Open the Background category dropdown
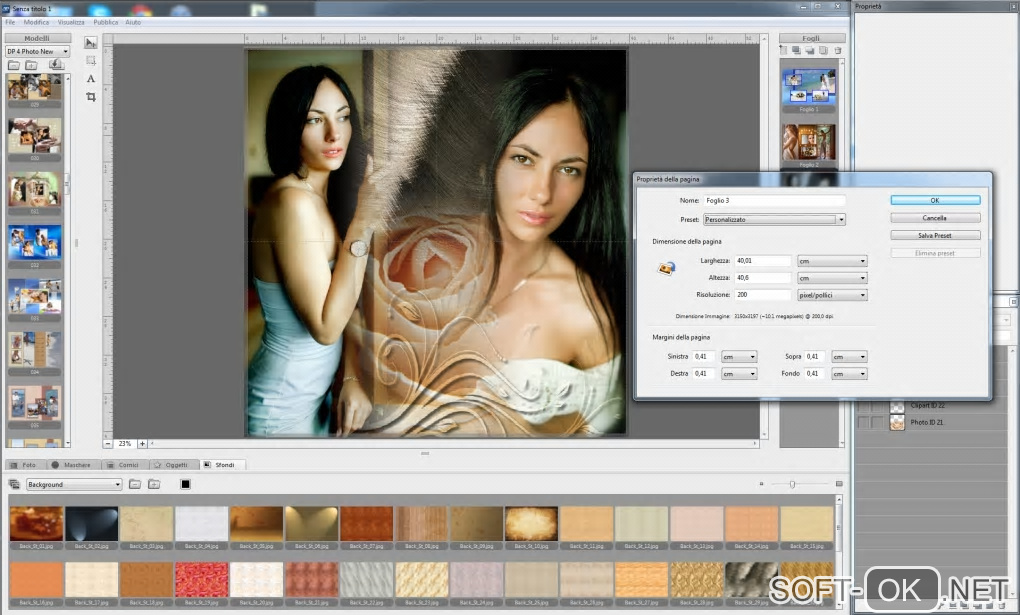Screen dimensions: 1020x615 pyautogui.click(x=74, y=484)
